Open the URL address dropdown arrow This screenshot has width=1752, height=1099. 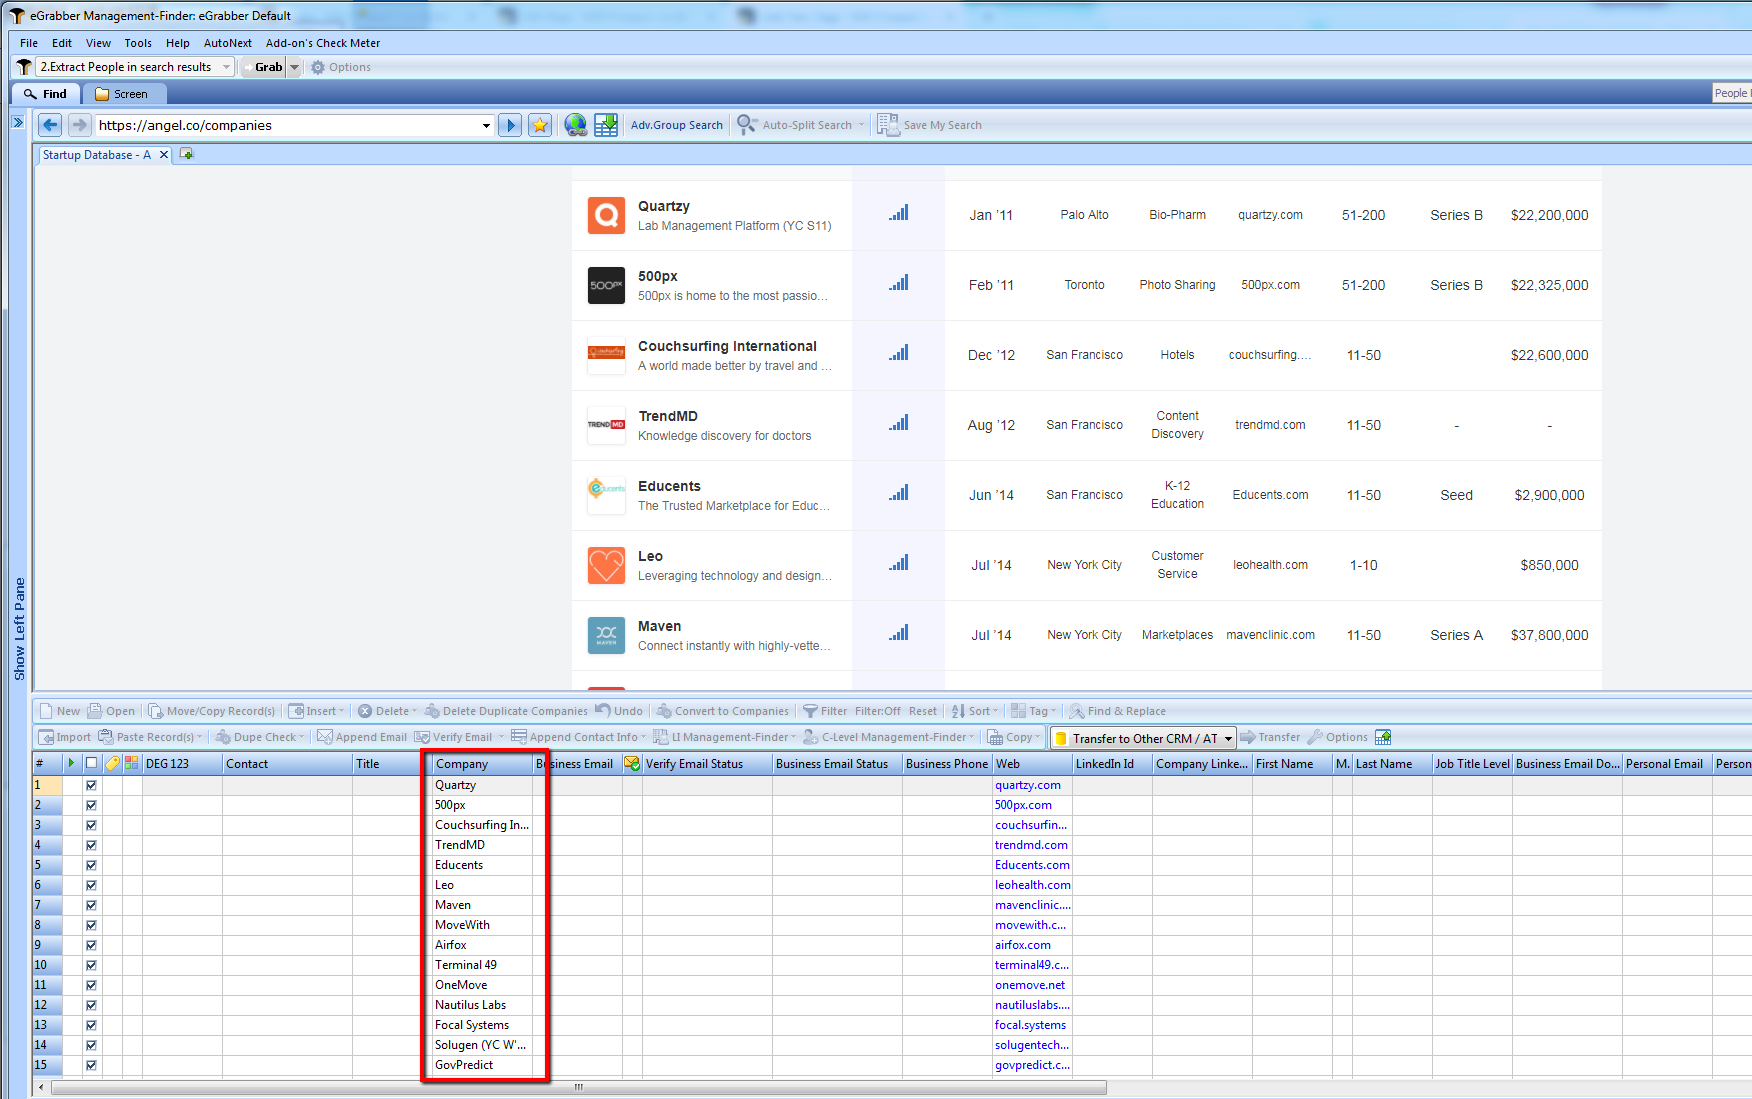click(x=486, y=125)
